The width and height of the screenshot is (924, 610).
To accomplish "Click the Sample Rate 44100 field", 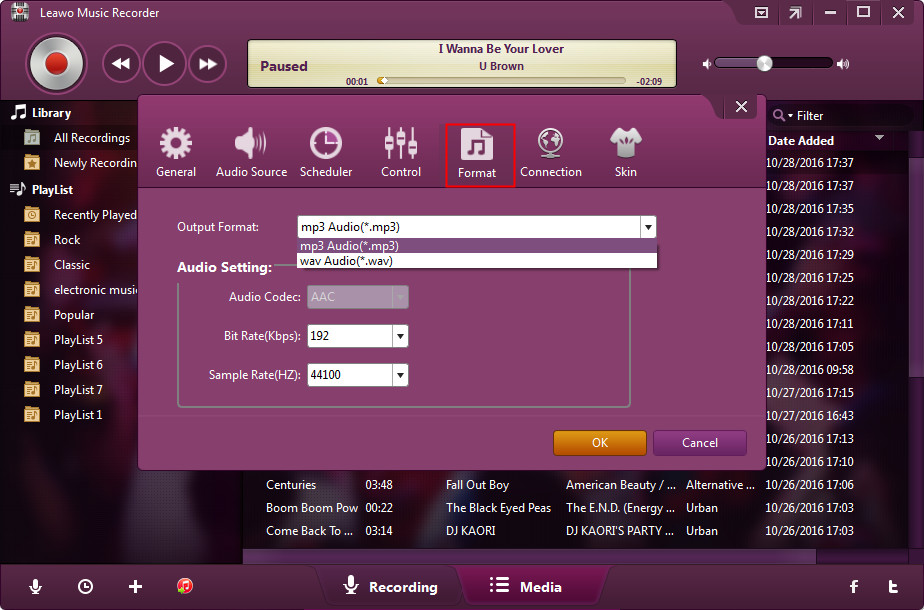I will point(350,375).
